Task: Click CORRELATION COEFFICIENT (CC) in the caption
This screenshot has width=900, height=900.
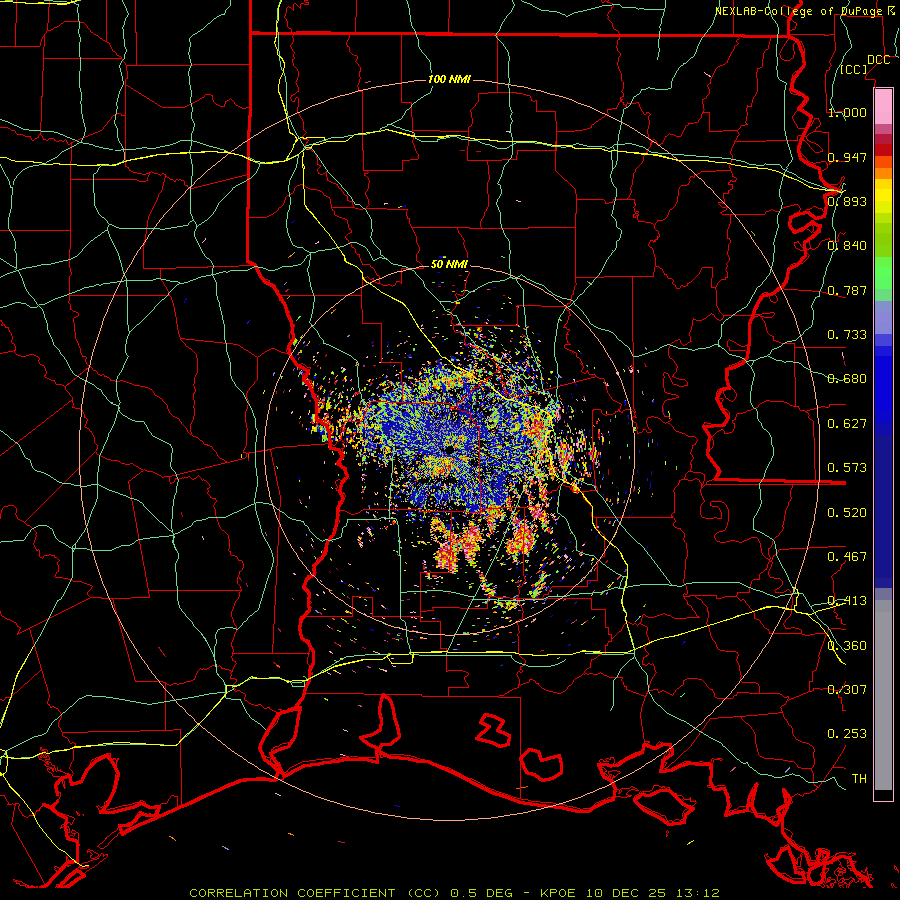Action: [315, 893]
